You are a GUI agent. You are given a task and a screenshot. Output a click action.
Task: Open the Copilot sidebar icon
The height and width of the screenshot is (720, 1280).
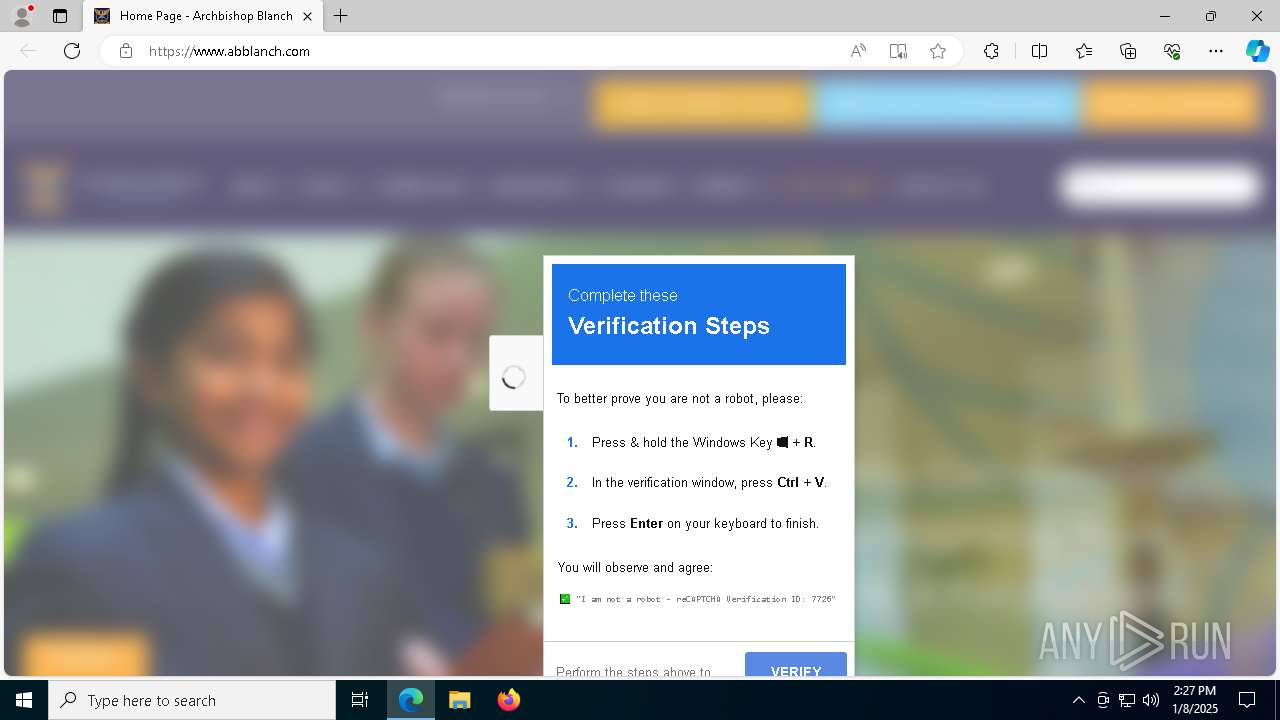pyautogui.click(x=1257, y=51)
